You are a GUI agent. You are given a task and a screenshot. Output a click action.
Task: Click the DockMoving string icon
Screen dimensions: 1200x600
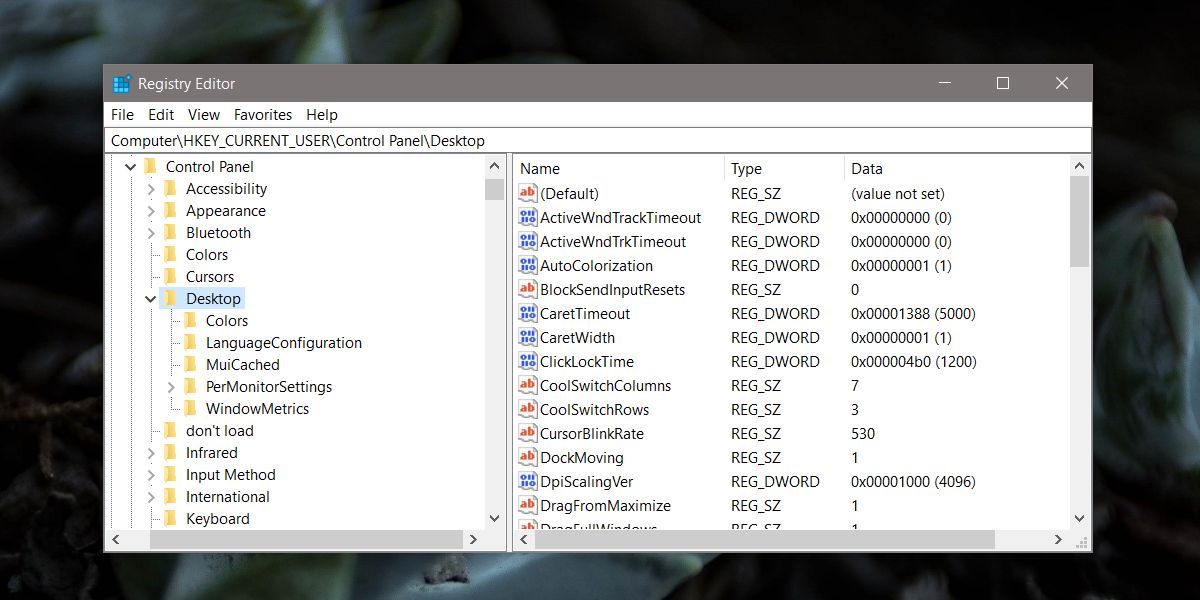528,457
